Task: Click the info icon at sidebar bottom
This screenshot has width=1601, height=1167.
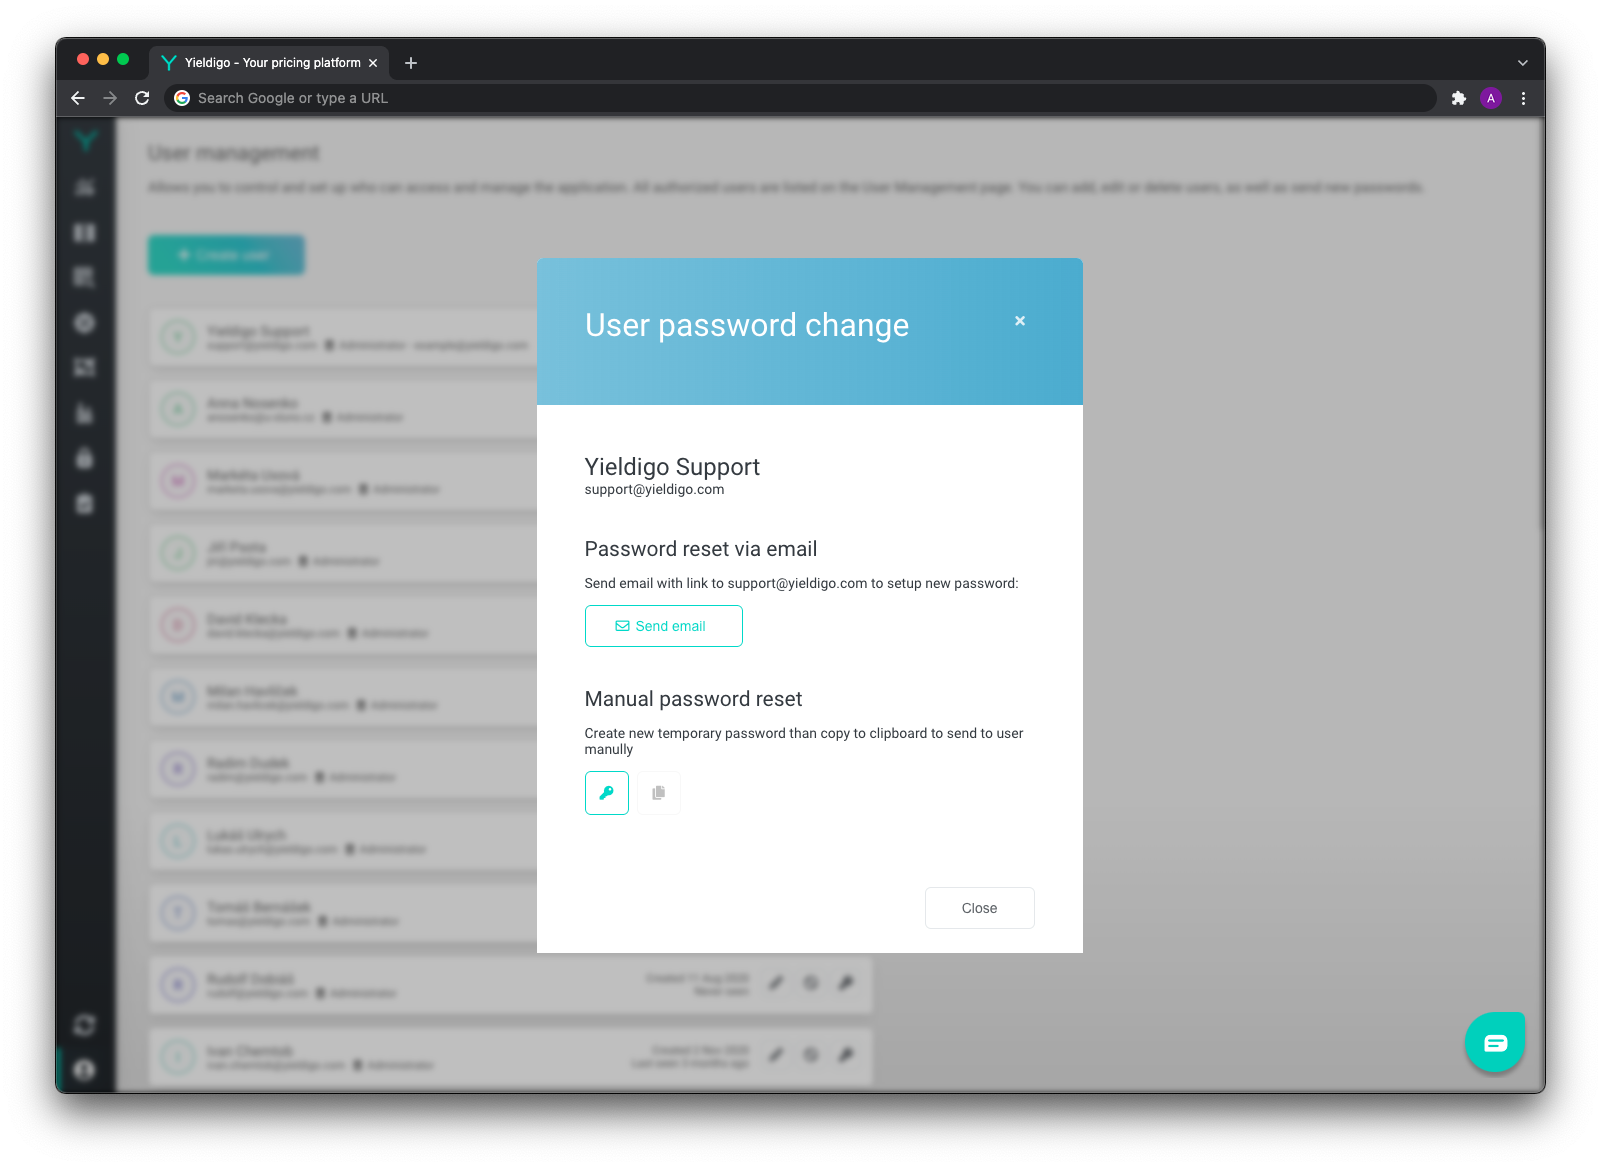Action: (x=85, y=1070)
